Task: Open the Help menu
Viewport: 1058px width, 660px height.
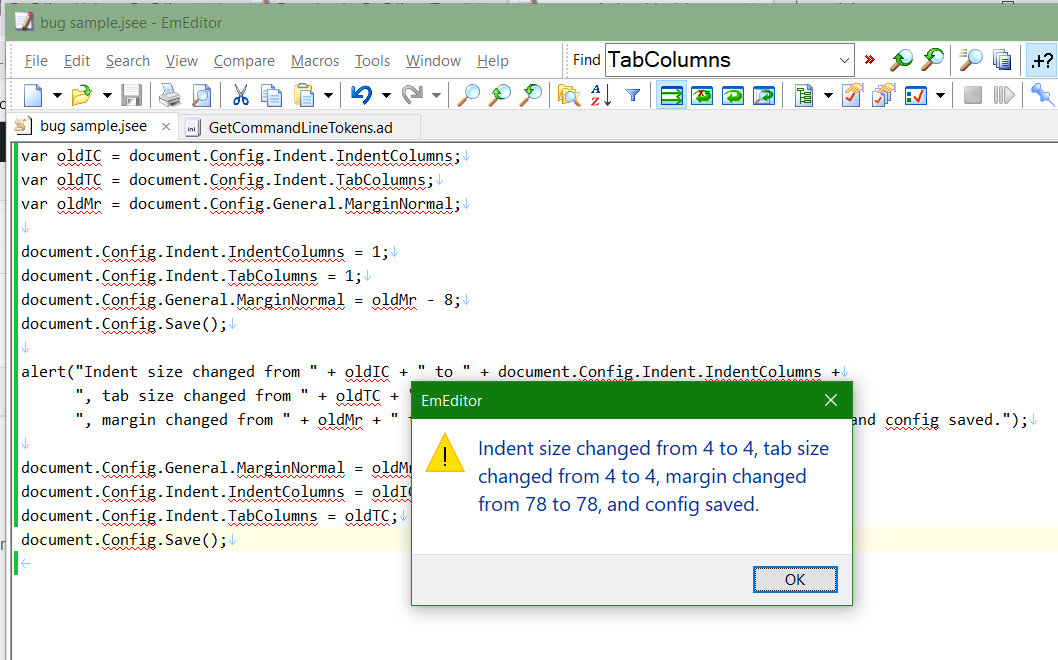Action: pyautogui.click(x=493, y=61)
